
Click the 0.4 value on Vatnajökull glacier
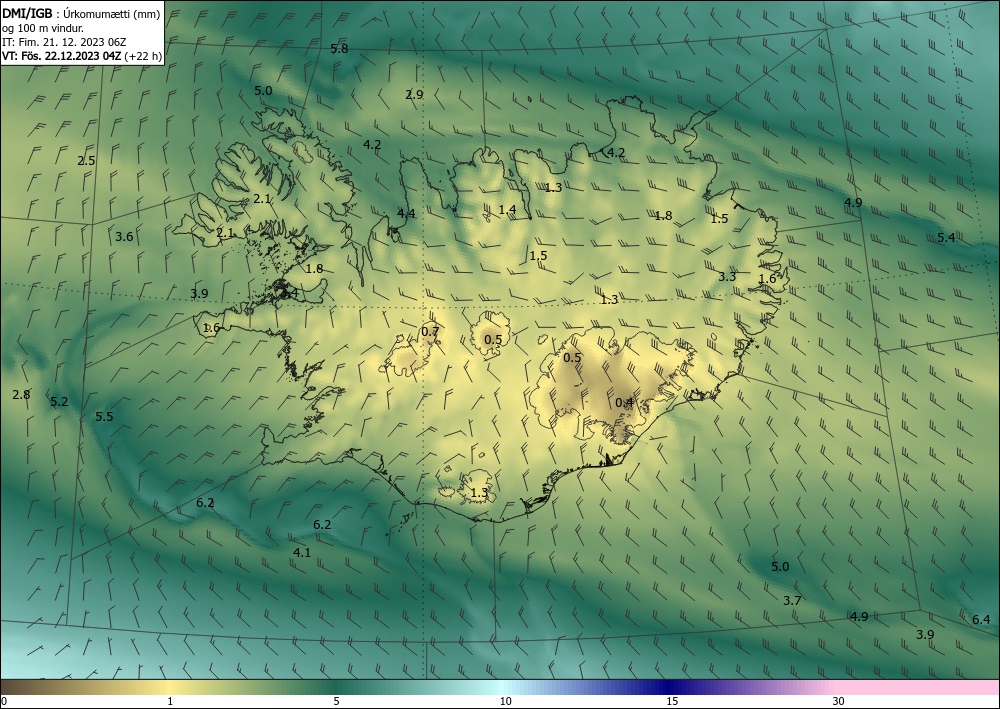tap(624, 402)
